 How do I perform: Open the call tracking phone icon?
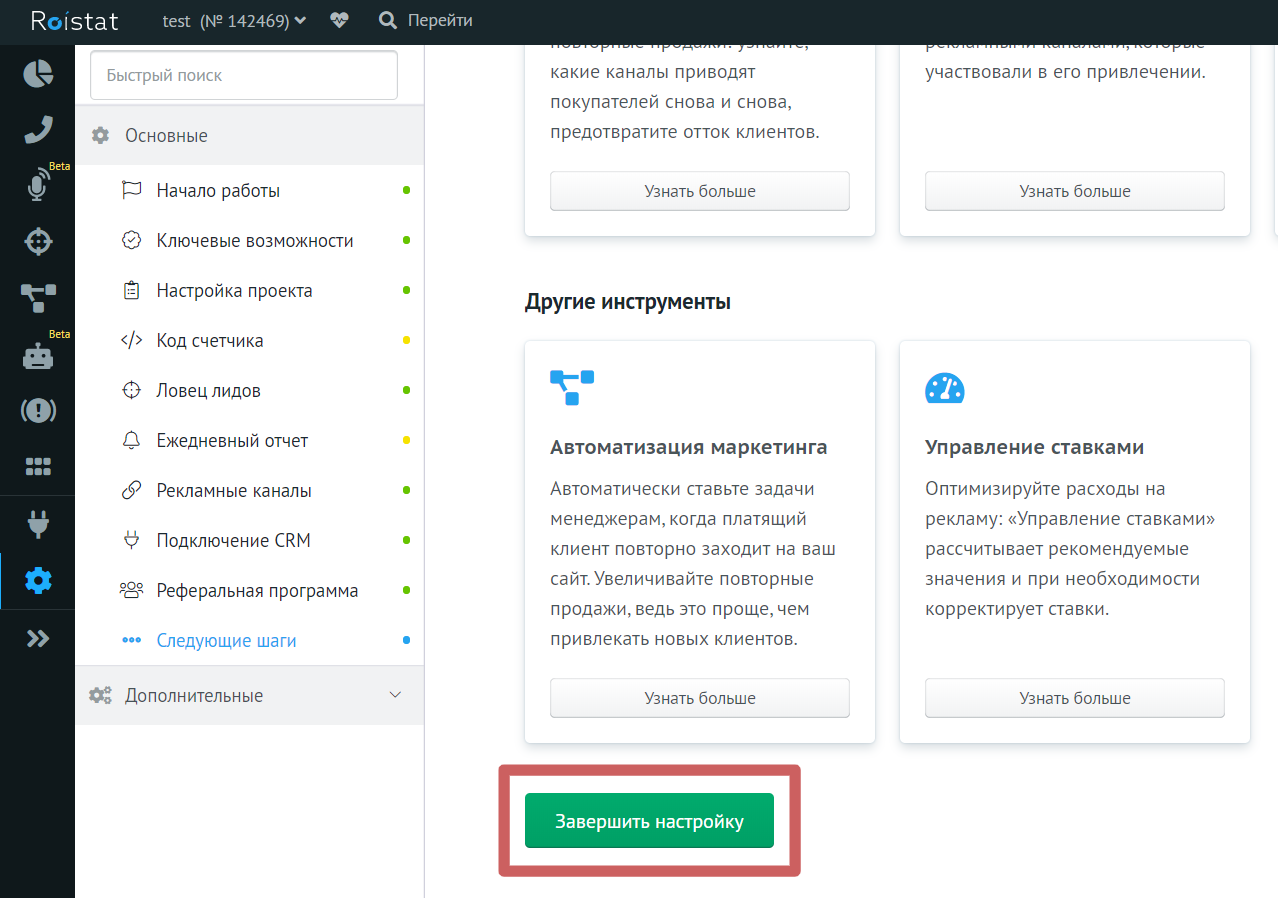click(x=38, y=130)
